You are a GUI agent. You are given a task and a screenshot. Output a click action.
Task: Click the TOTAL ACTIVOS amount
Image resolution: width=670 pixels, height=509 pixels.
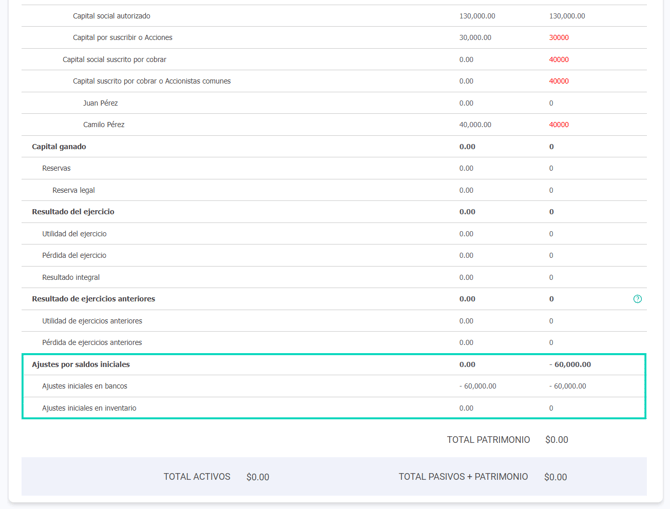point(258,477)
